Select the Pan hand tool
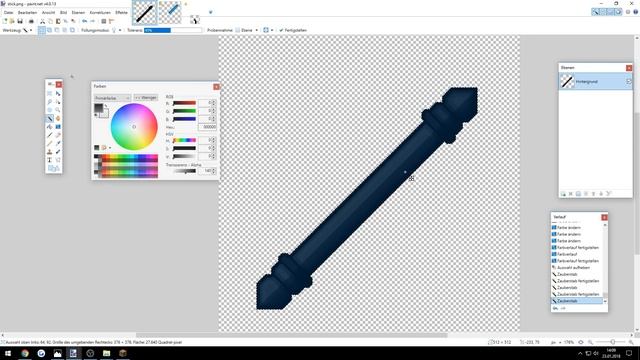640x360 pixels. point(58,118)
